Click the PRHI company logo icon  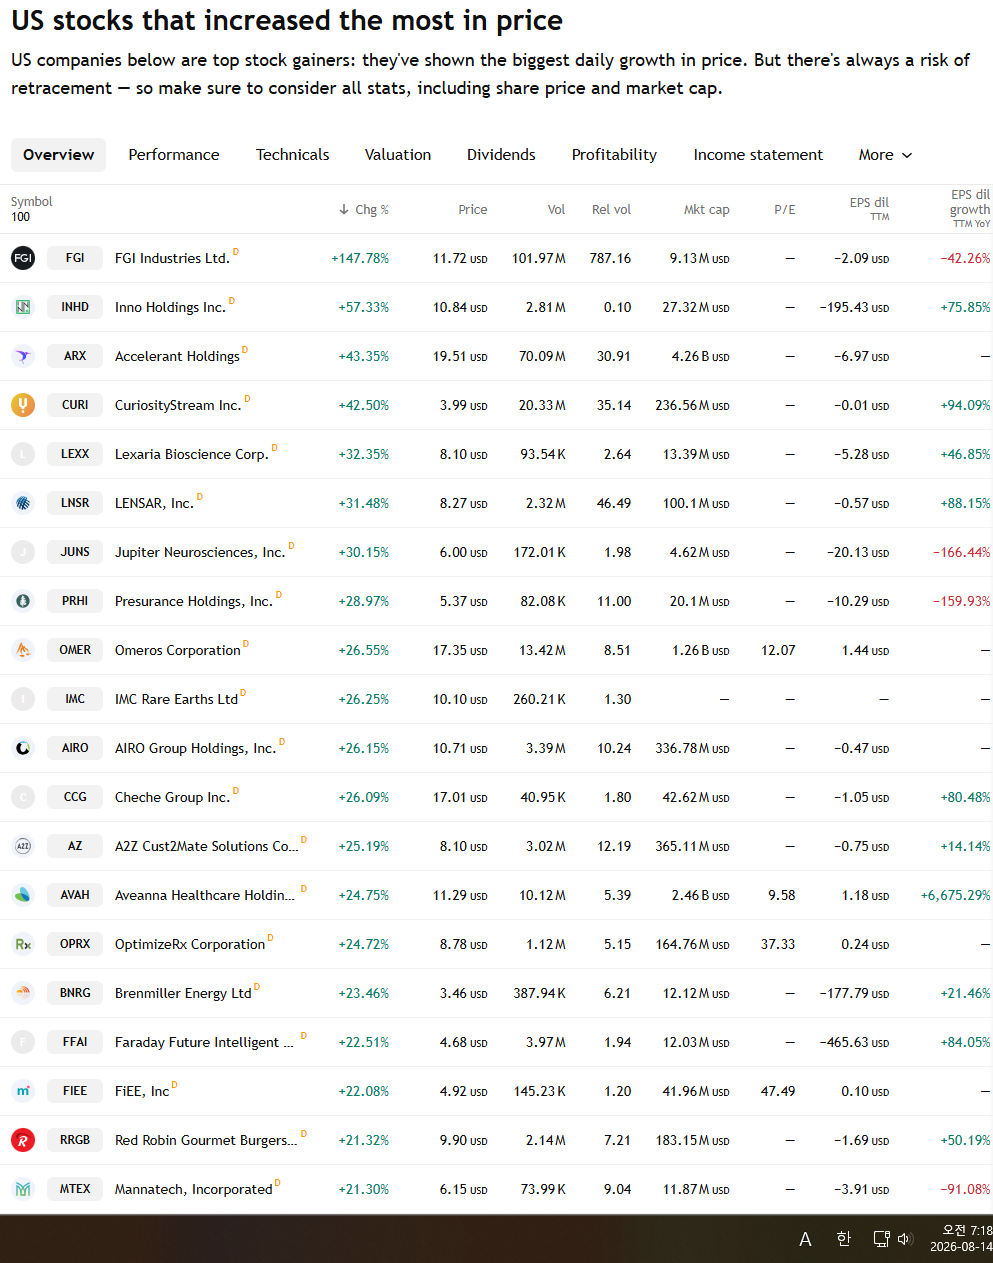pyautogui.click(x=23, y=601)
